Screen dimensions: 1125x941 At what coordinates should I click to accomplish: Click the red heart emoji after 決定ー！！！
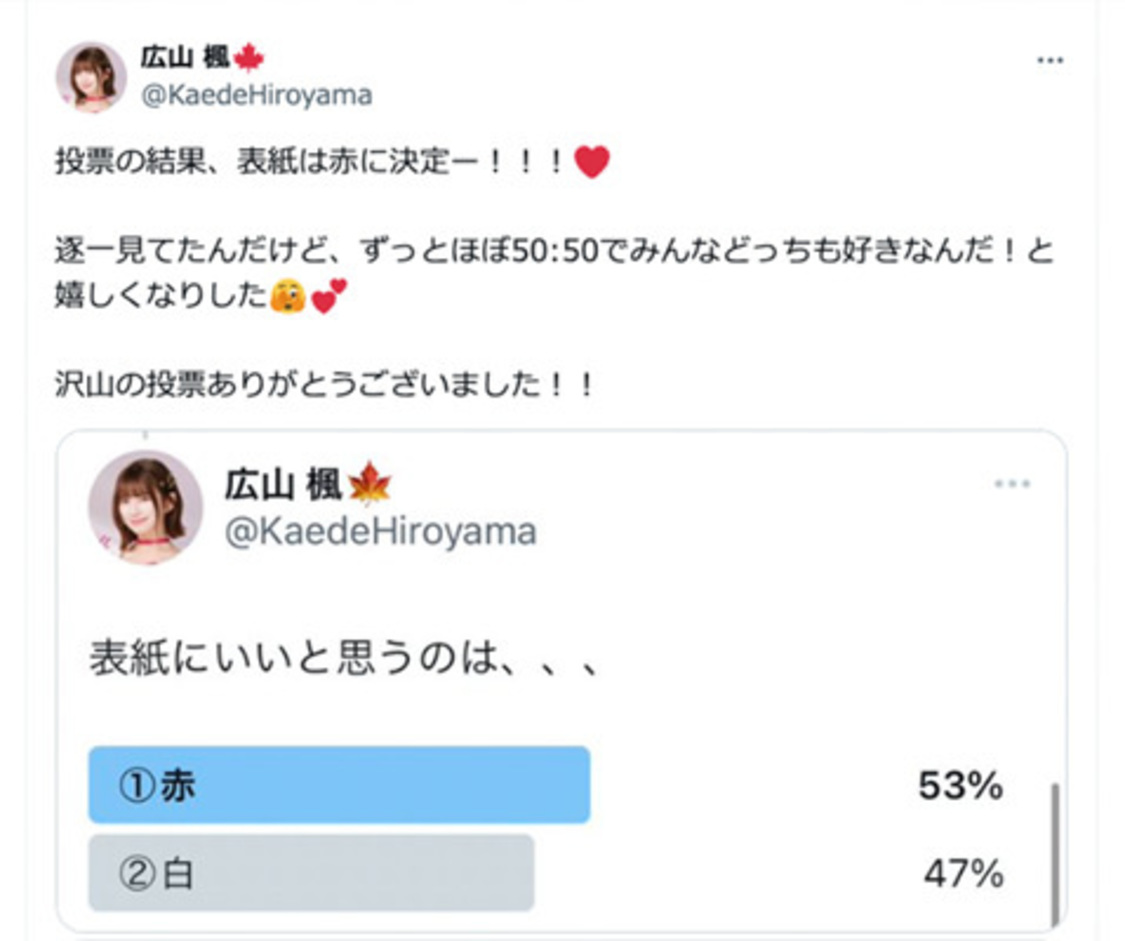pos(592,163)
